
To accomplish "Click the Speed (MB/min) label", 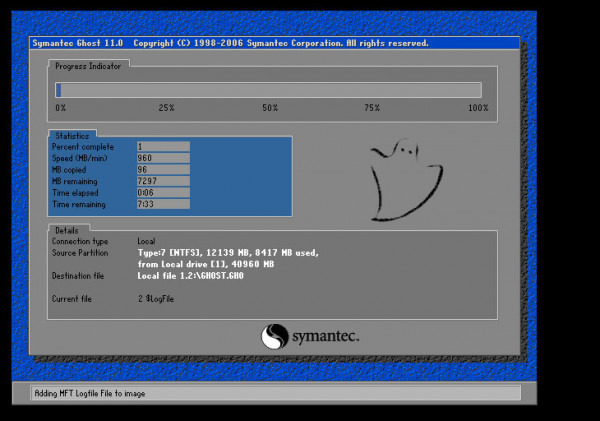I will [80, 158].
